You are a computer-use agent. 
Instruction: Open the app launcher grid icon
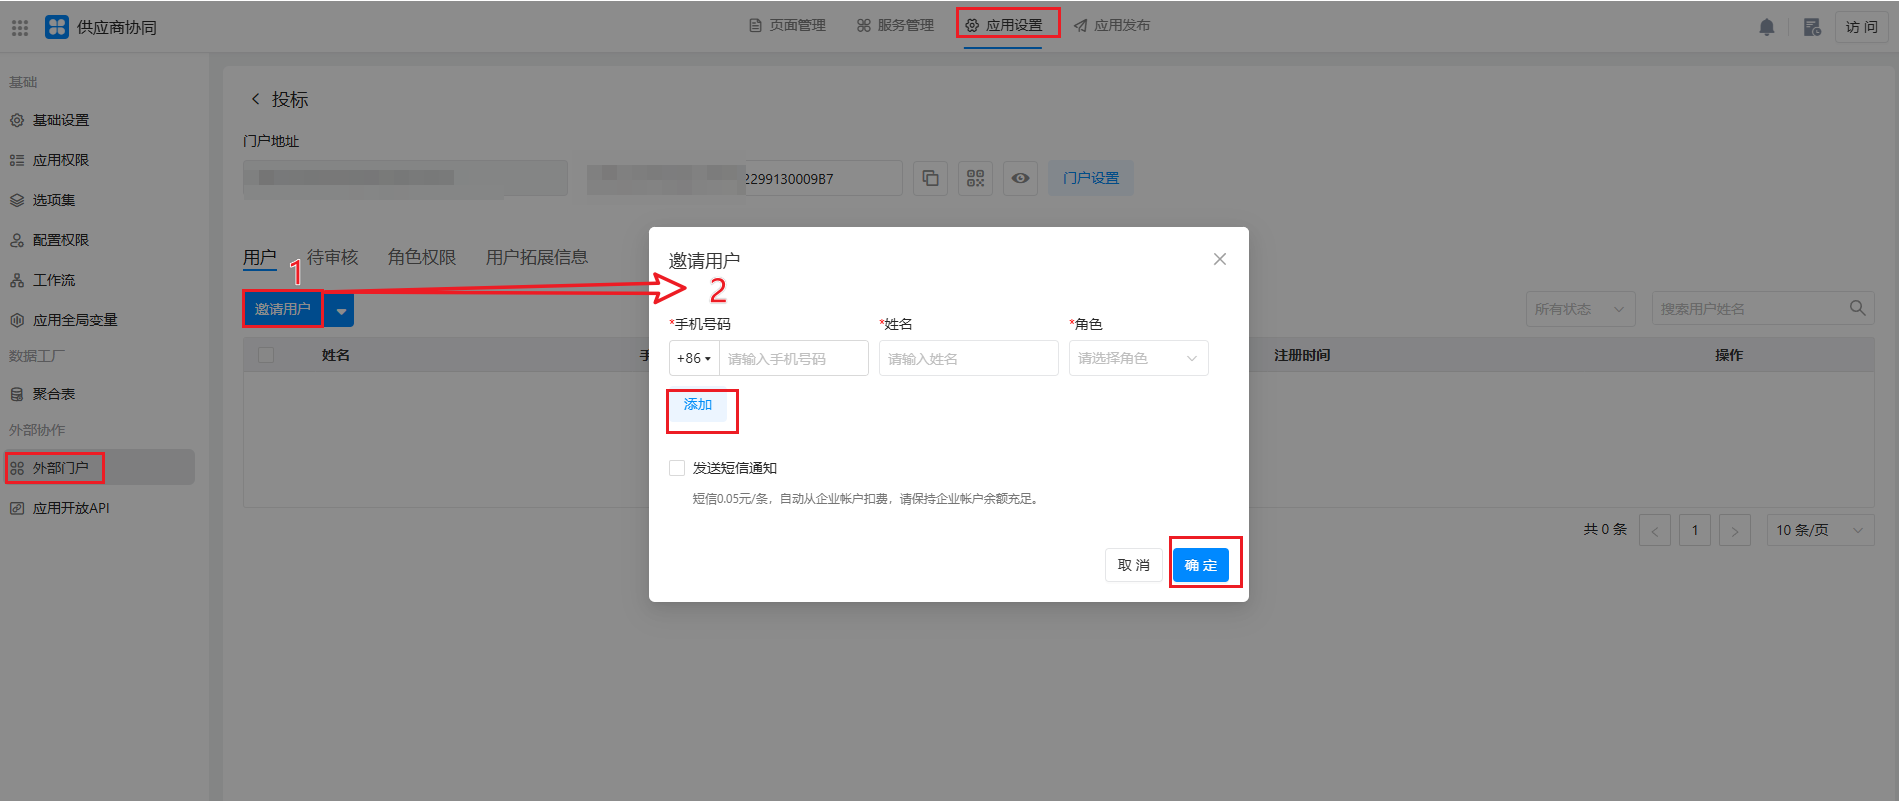click(x=20, y=27)
